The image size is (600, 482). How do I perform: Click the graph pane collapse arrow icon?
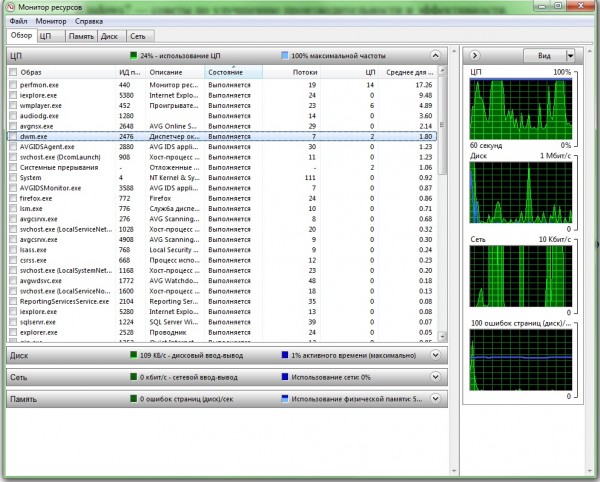coord(474,55)
